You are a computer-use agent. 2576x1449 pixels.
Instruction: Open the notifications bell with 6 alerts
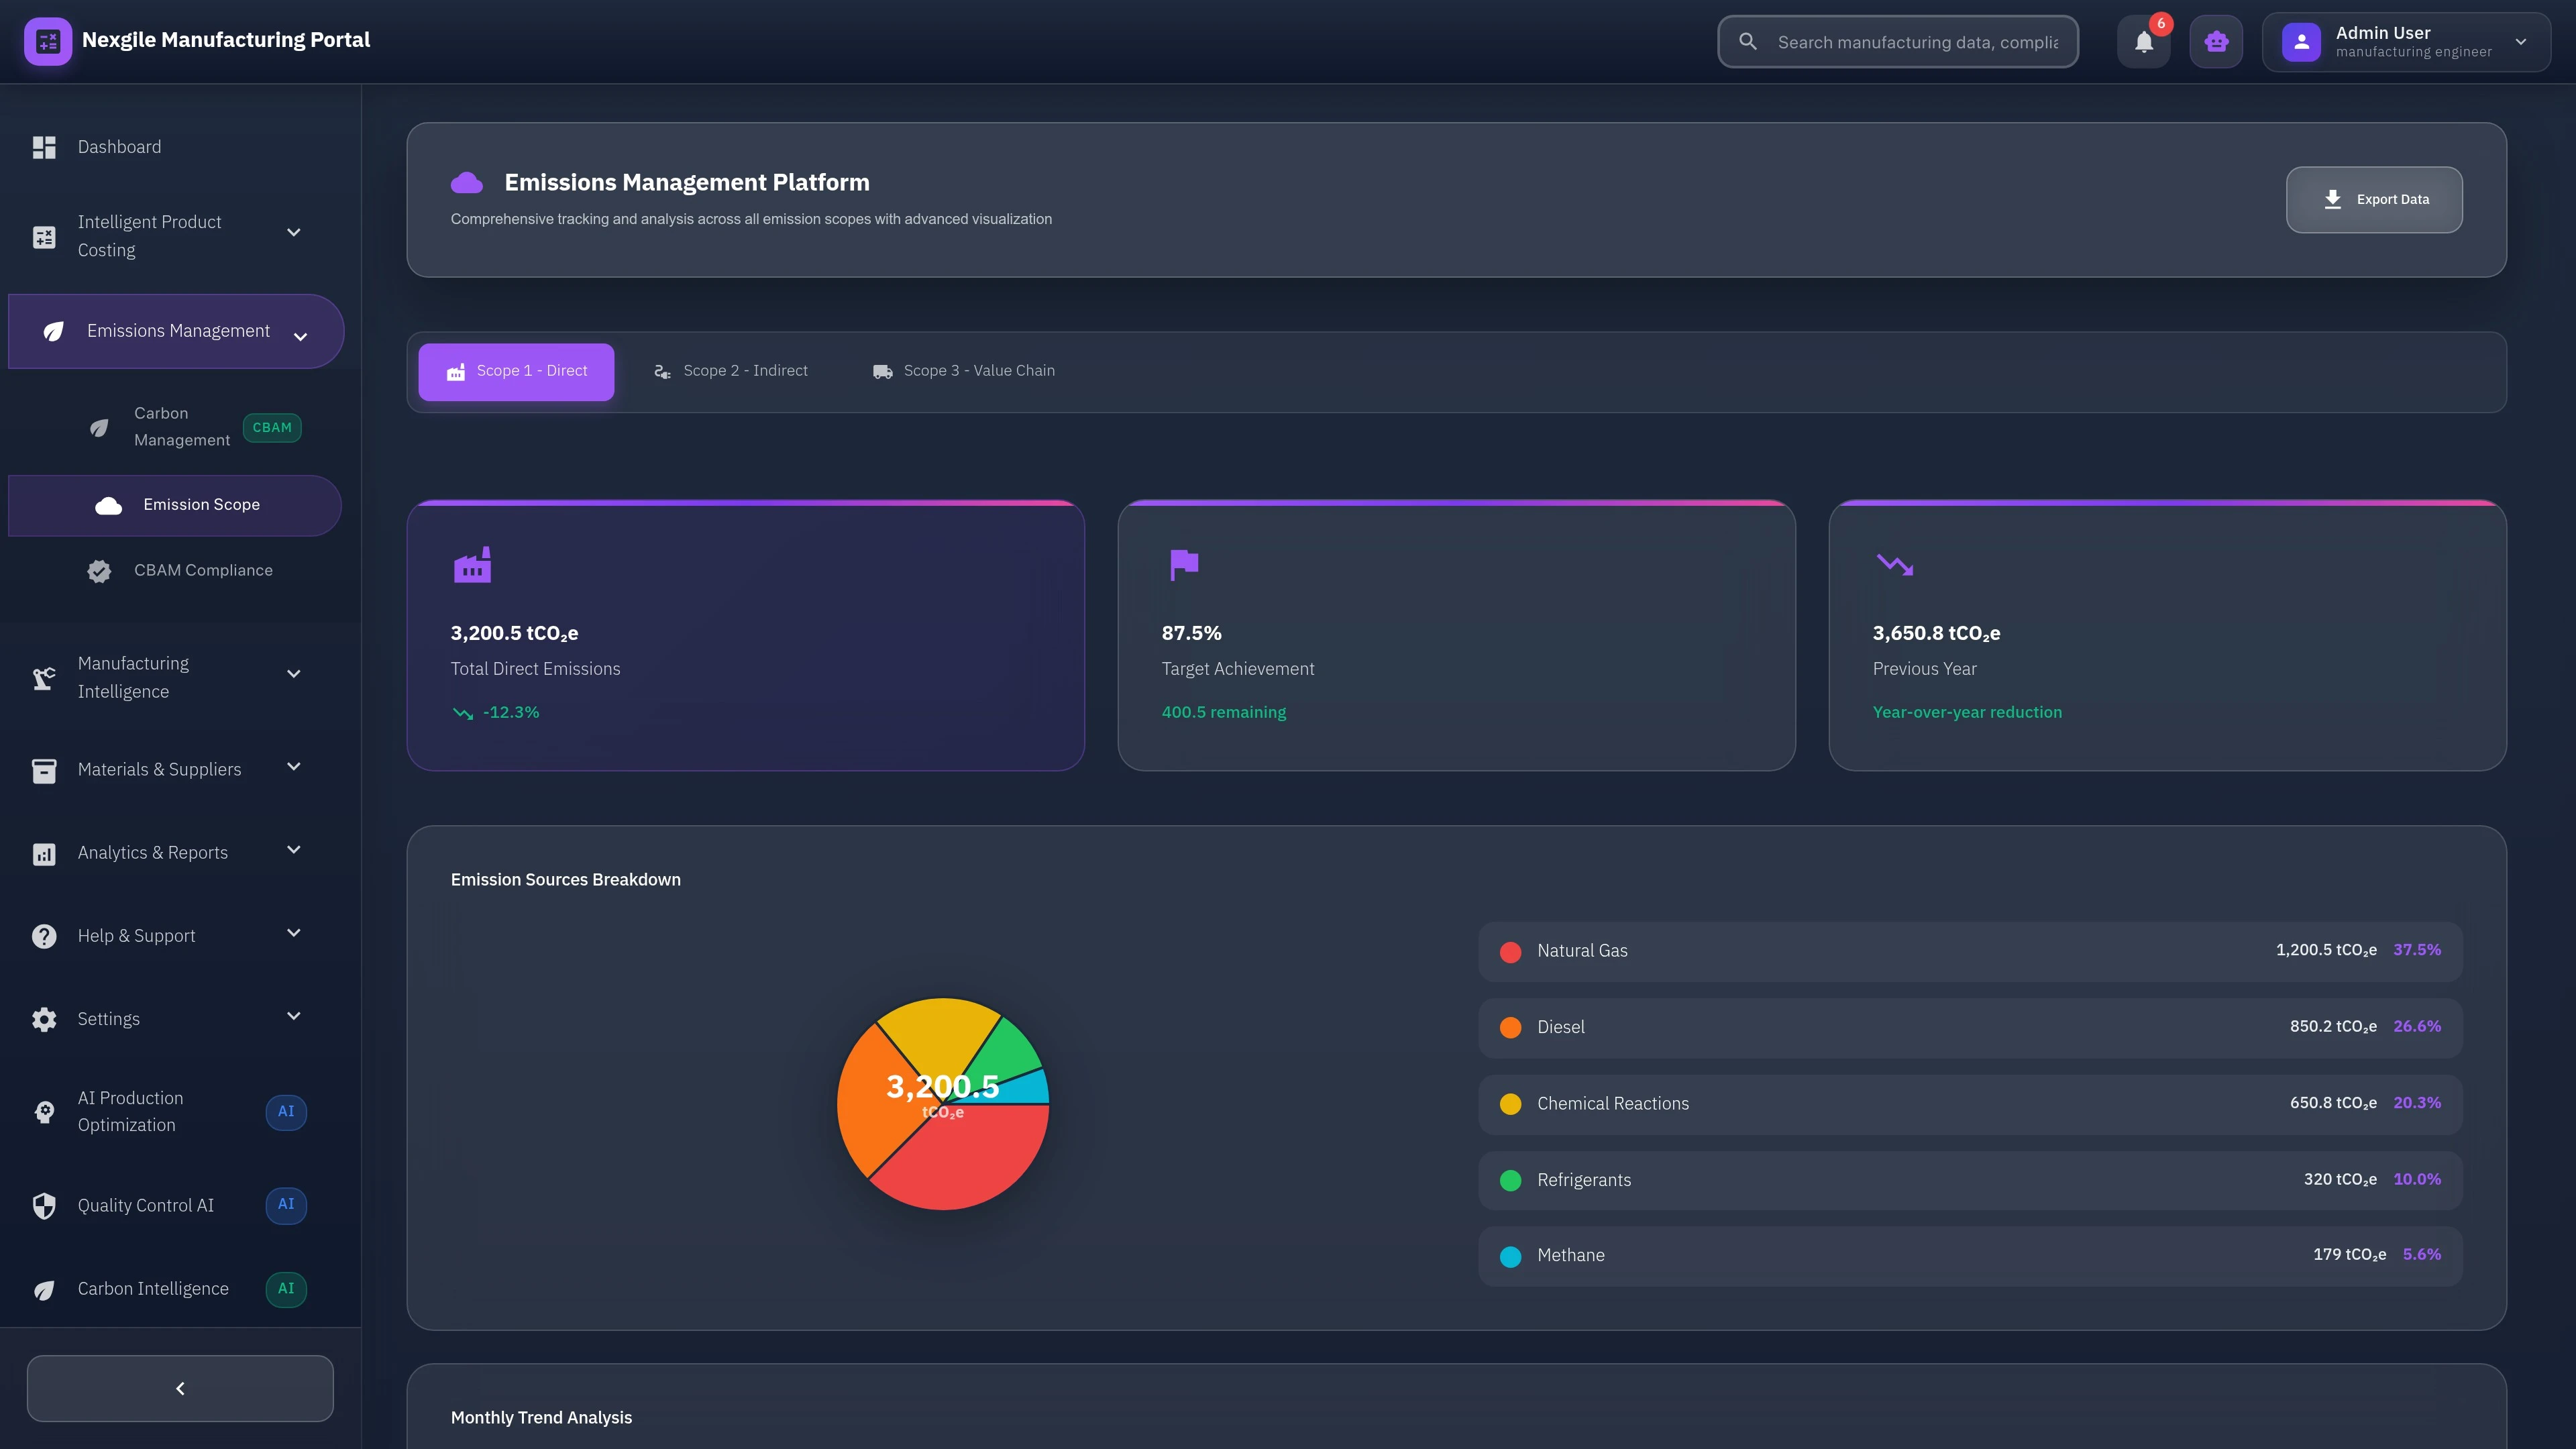click(2142, 41)
